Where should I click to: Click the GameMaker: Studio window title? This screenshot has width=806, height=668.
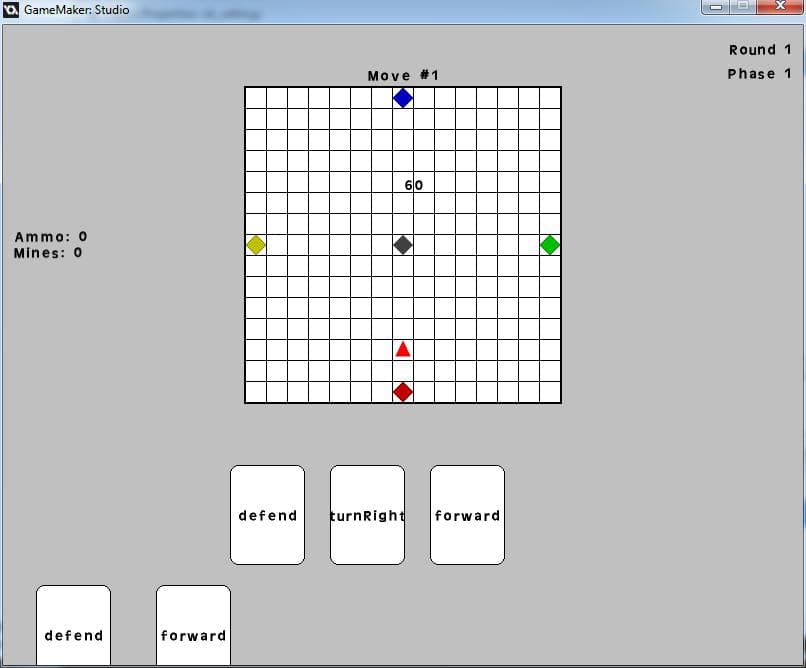(77, 10)
